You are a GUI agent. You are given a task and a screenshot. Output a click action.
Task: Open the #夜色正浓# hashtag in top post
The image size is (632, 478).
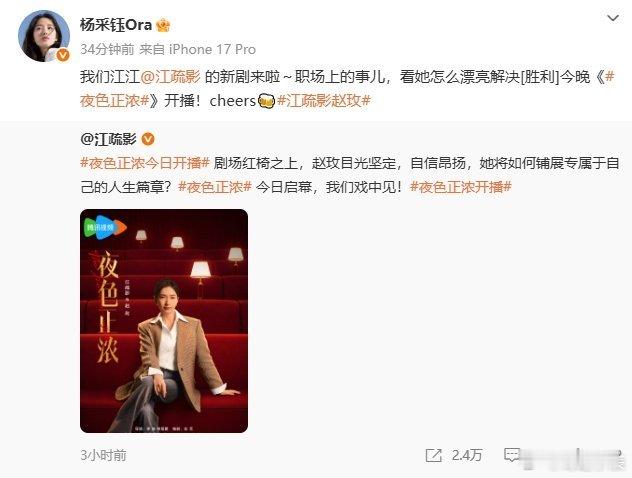[347, 89]
